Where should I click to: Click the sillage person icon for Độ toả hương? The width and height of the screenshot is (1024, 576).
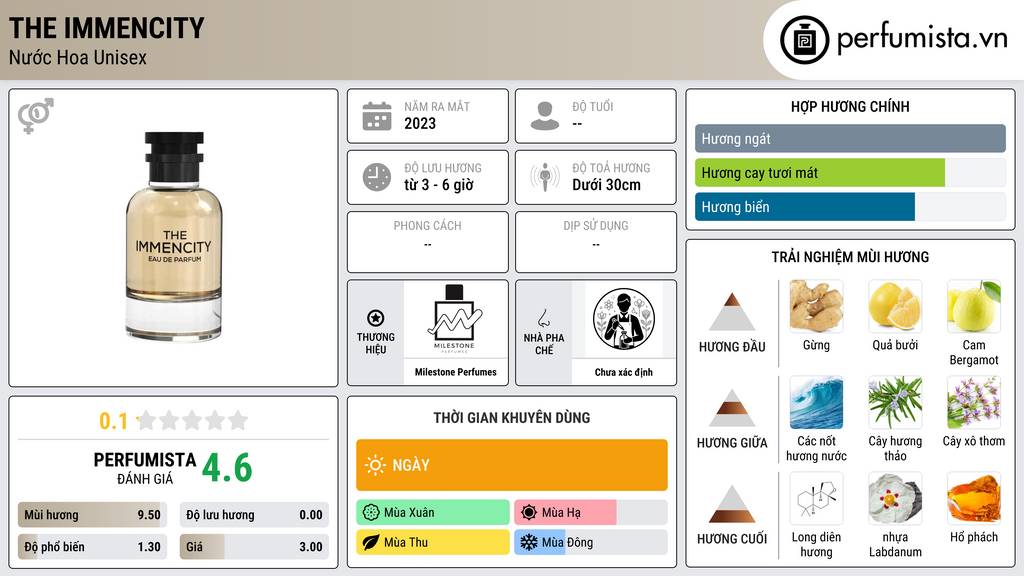[x=545, y=177]
